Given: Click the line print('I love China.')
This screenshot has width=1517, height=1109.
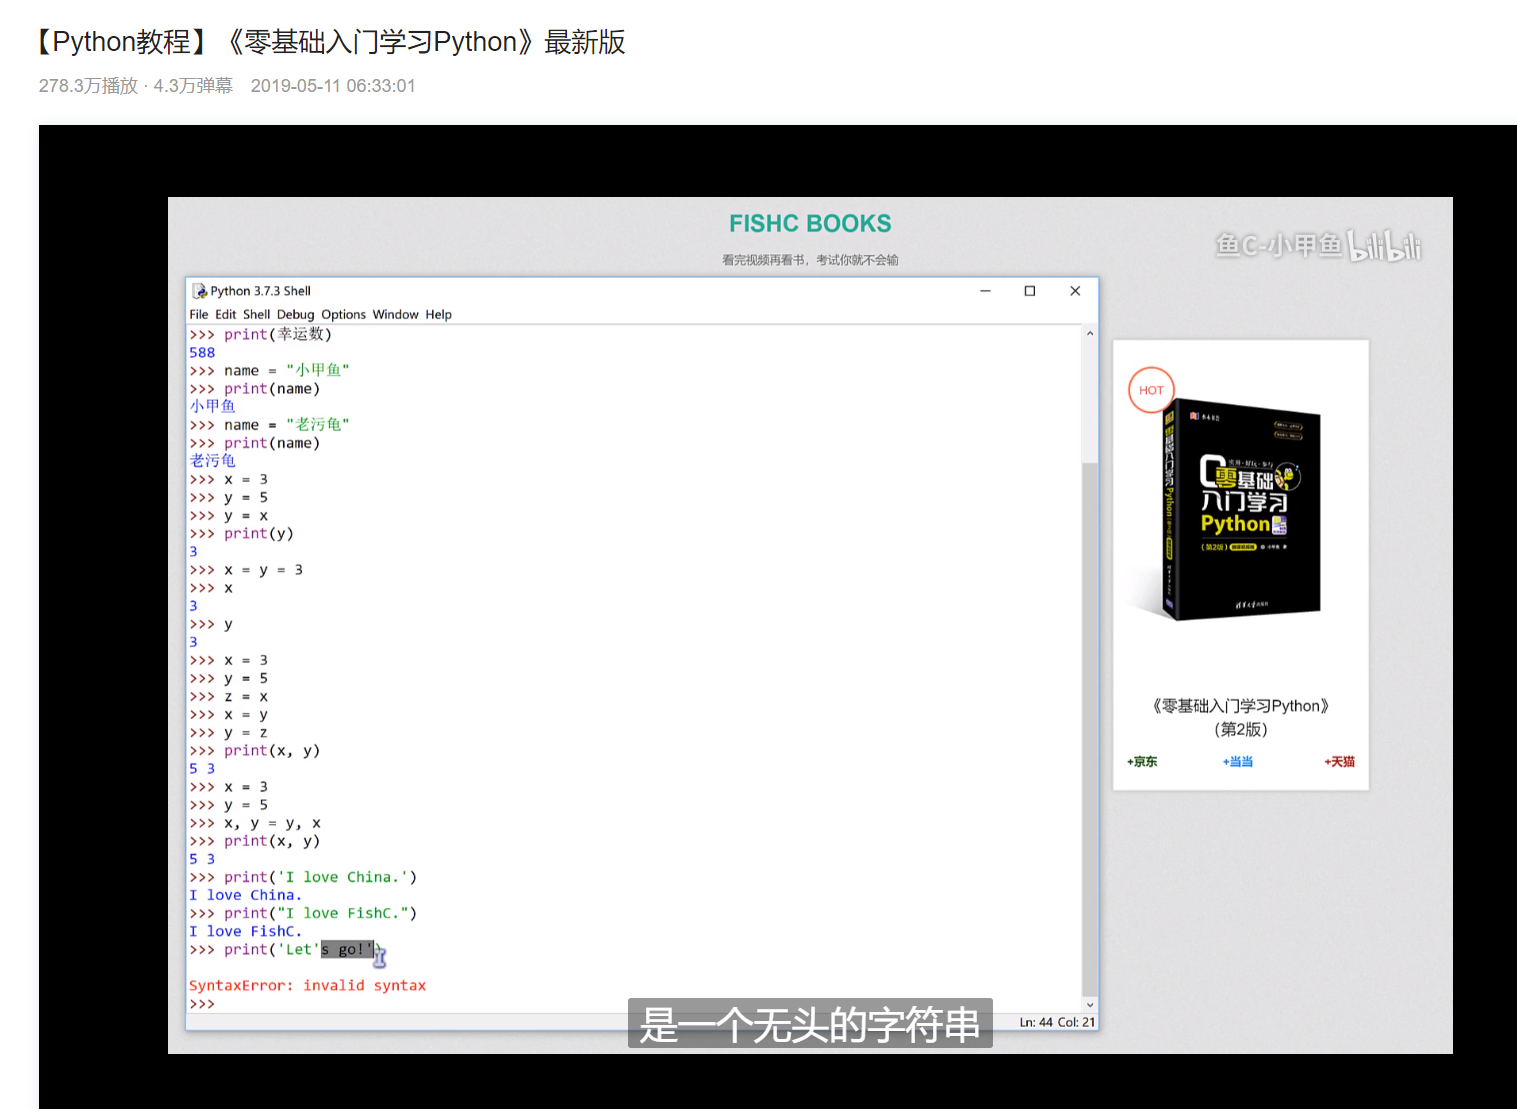Looking at the screenshot, I should [303, 877].
